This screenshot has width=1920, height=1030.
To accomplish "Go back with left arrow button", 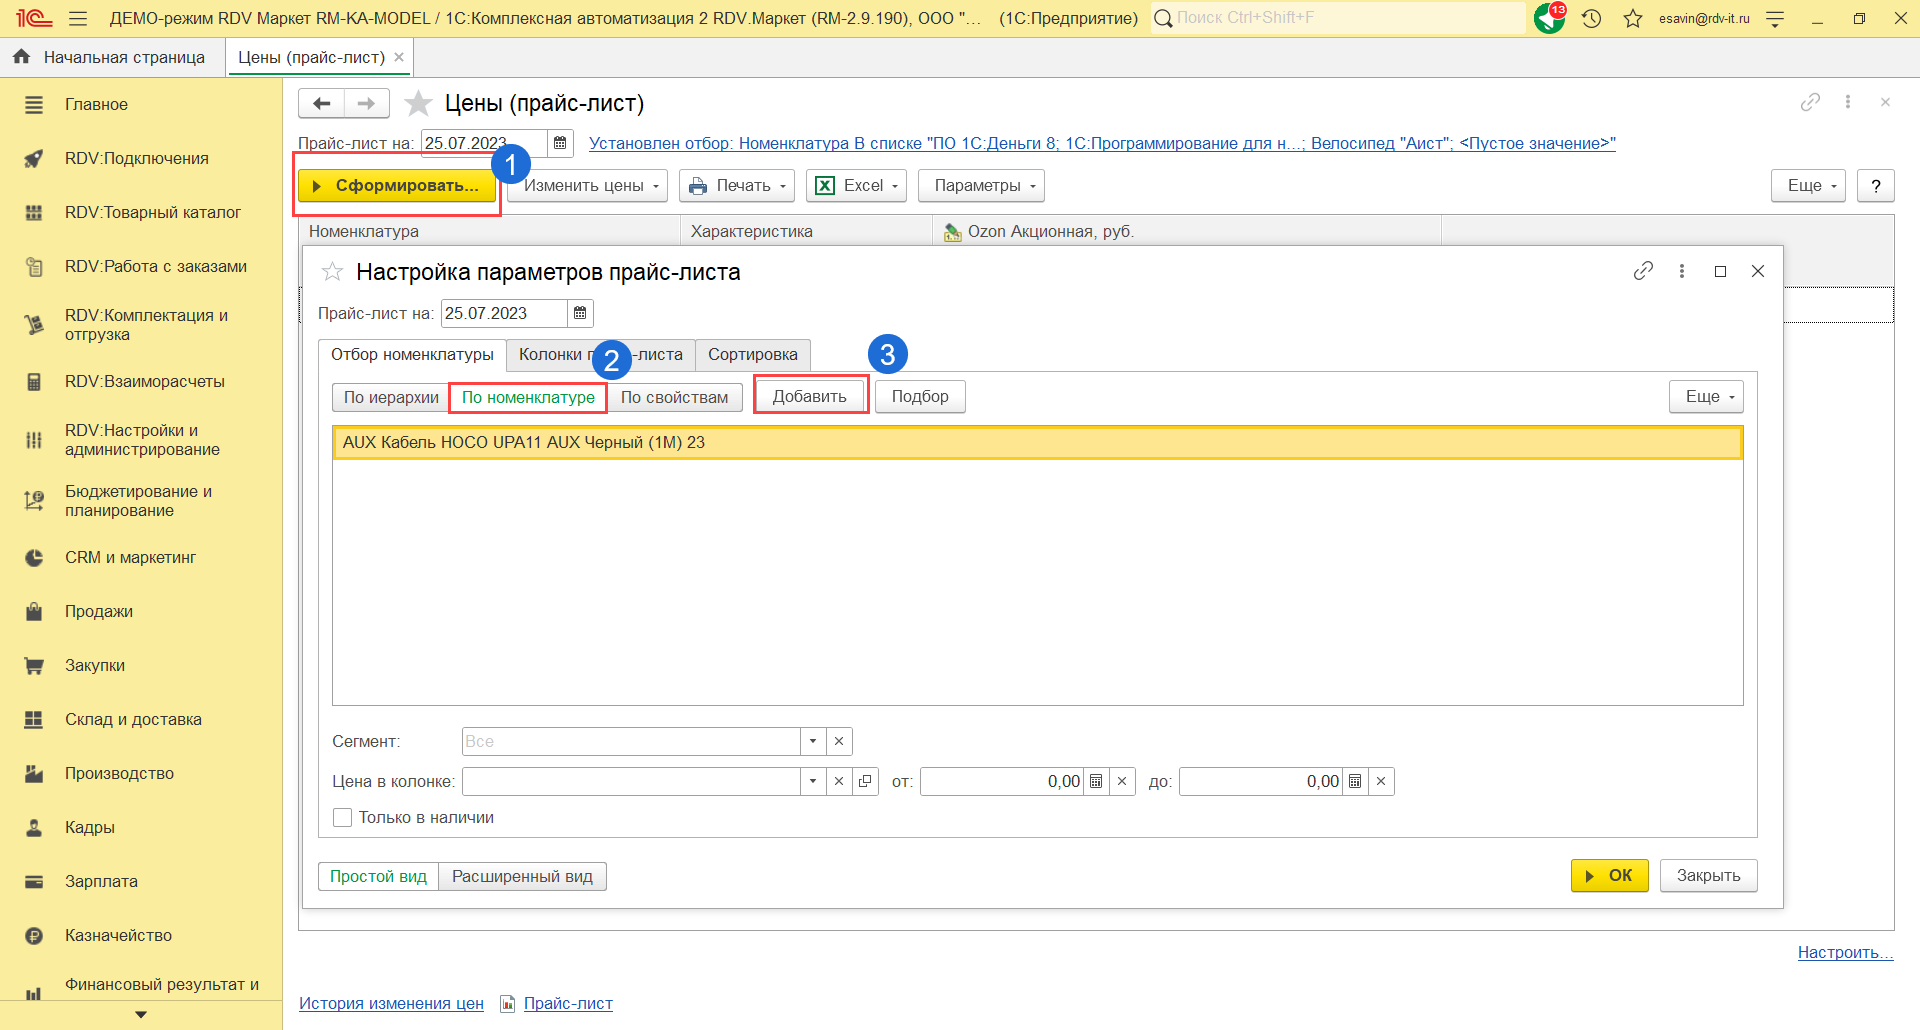I will coord(321,103).
